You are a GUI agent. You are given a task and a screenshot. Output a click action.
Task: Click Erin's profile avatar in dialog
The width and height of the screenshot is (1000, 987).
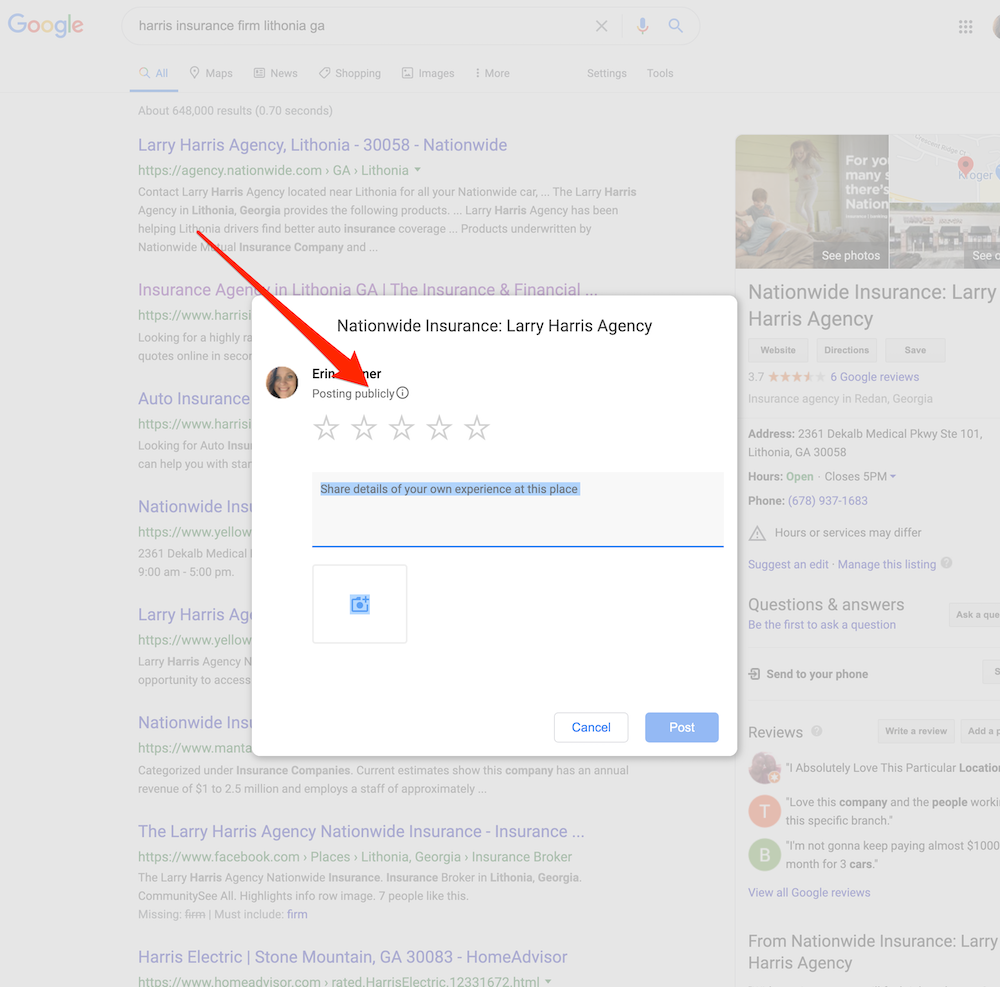click(282, 383)
